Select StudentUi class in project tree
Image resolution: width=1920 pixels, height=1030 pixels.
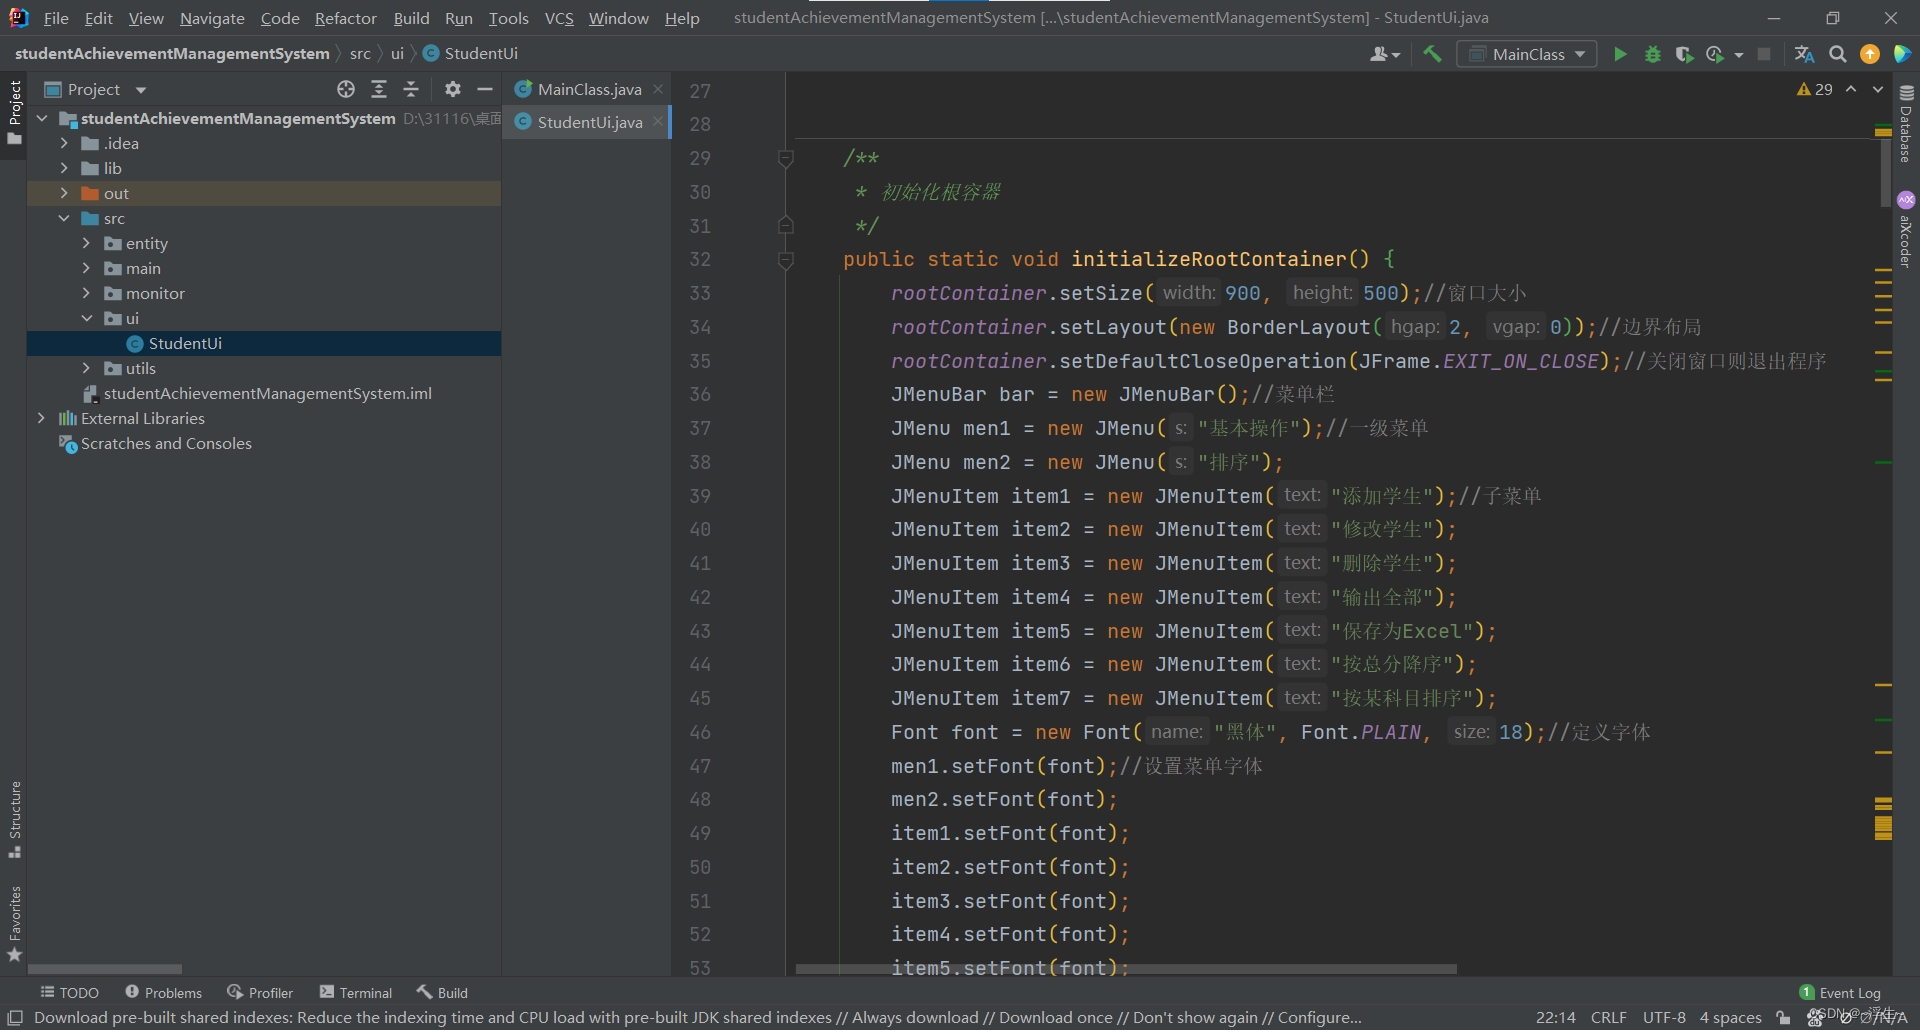pyautogui.click(x=264, y=343)
